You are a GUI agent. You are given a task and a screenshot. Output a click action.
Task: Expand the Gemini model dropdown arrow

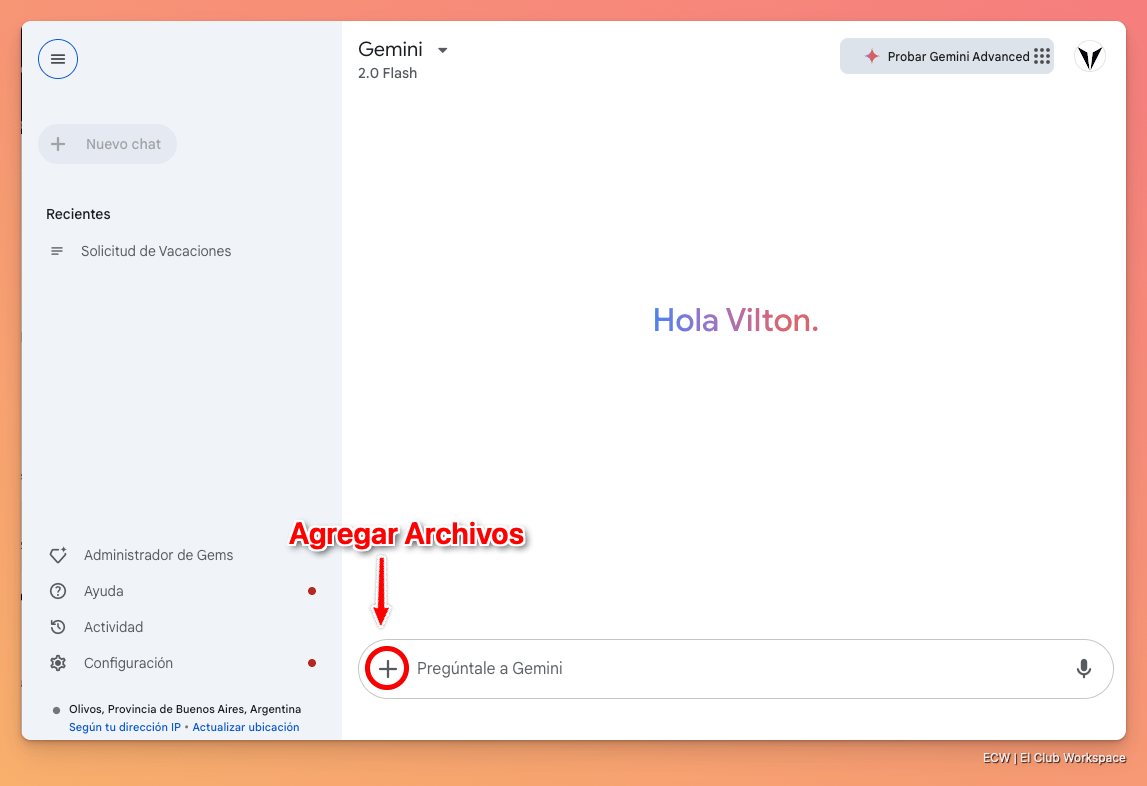point(443,50)
